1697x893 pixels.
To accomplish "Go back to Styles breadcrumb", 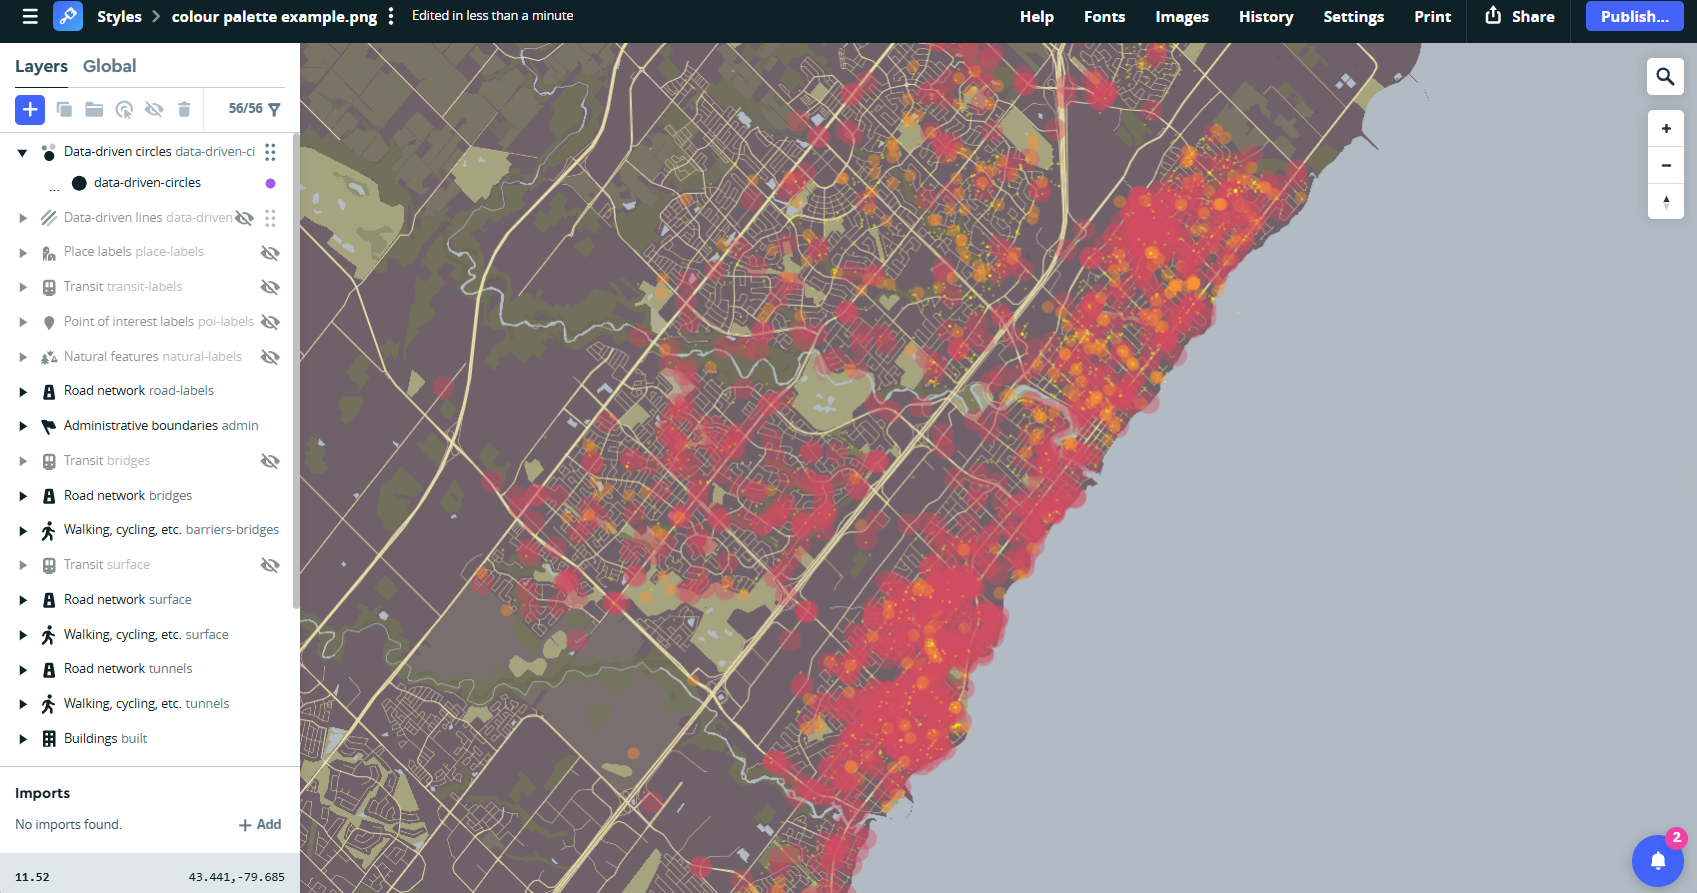I will tap(119, 16).
